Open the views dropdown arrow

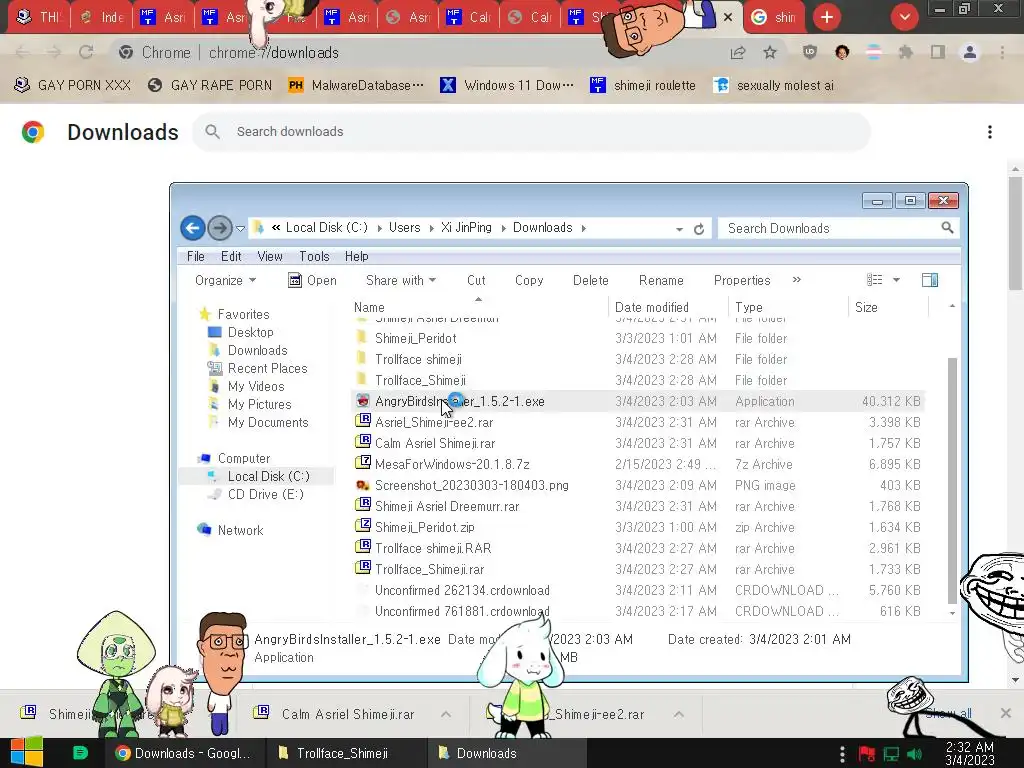tap(896, 280)
